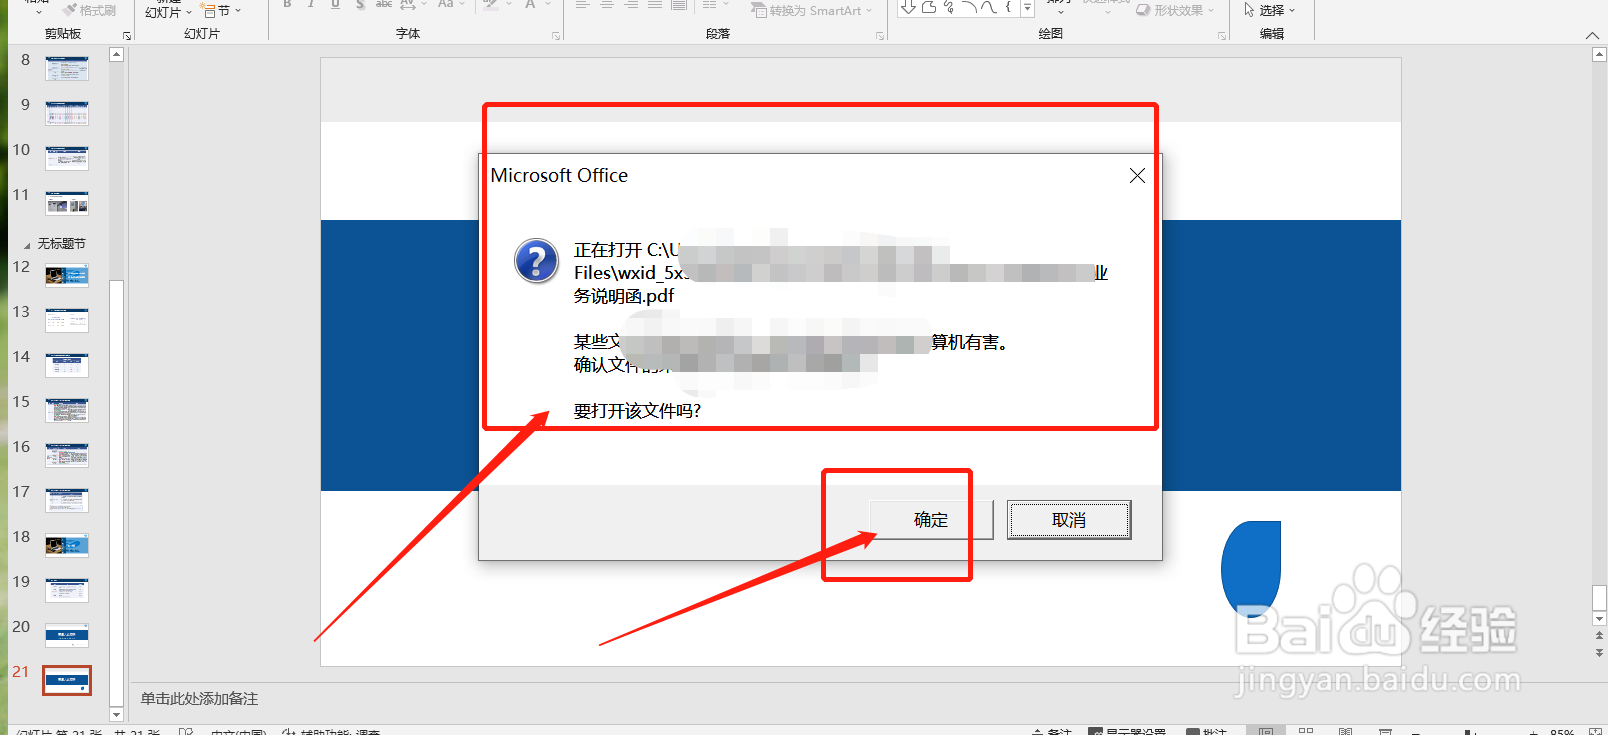Screen dimensions: 1608x735
Task: Click the slide pane scroll up arrow
Action: (x=116, y=54)
